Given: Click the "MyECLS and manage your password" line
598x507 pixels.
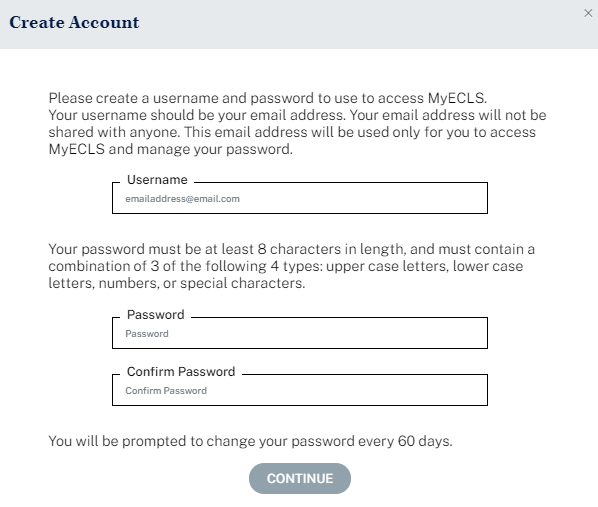Looking at the screenshot, I should click(170, 149).
